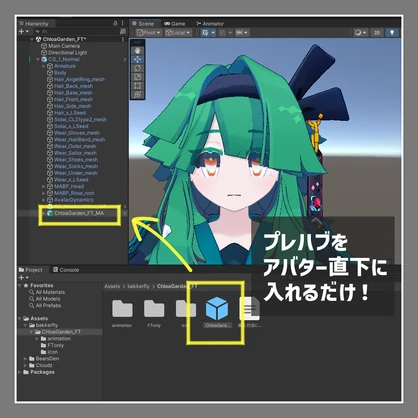418x418 pixels.
Task: Open Hierarchy create (+) dropdown
Action: coord(24,31)
